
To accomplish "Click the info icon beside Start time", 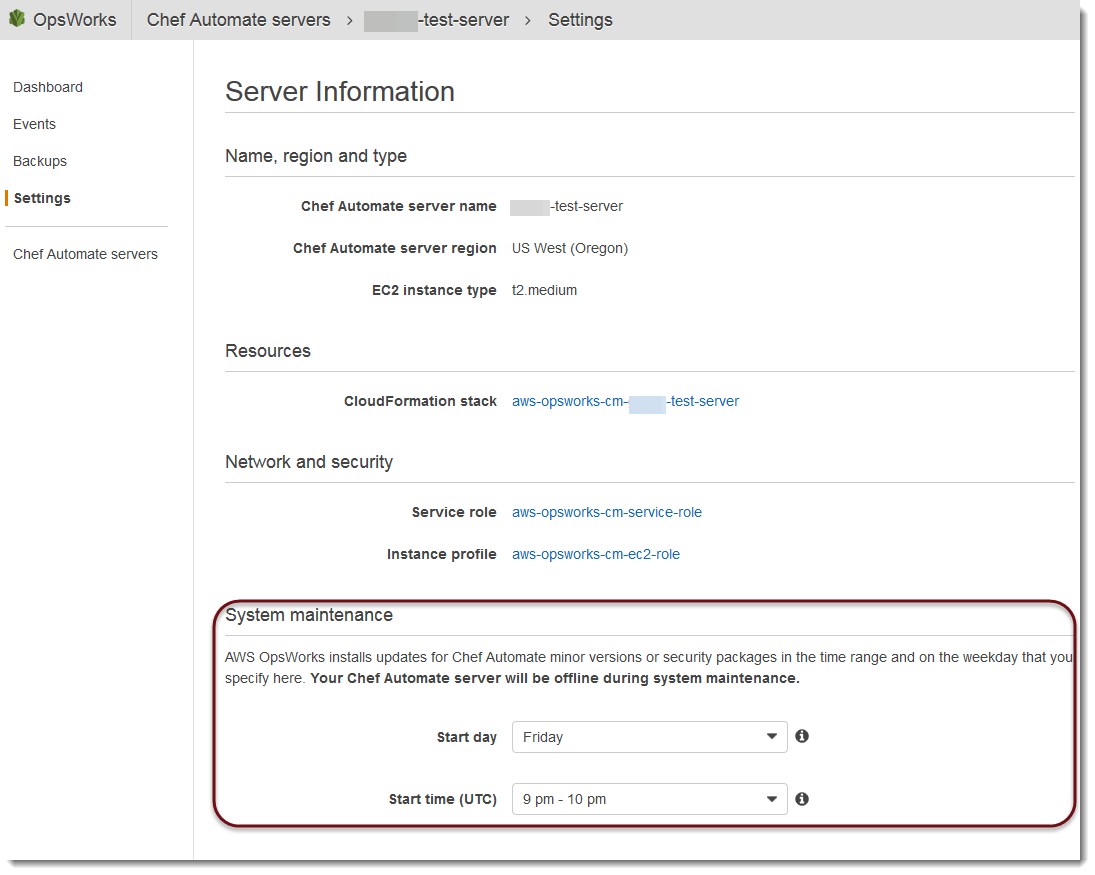I will pos(802,799).
